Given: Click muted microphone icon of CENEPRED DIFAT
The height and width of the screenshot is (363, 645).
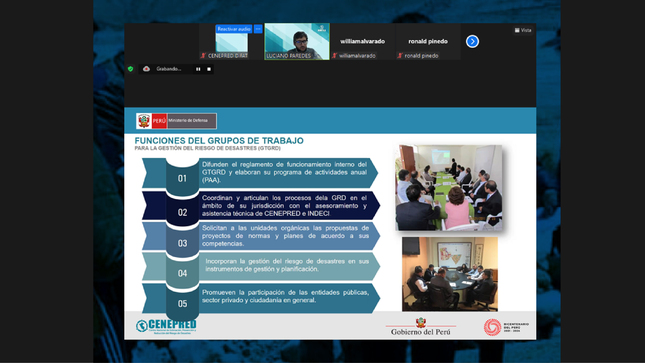Looking at the screenshot, I should coord(203,56).
